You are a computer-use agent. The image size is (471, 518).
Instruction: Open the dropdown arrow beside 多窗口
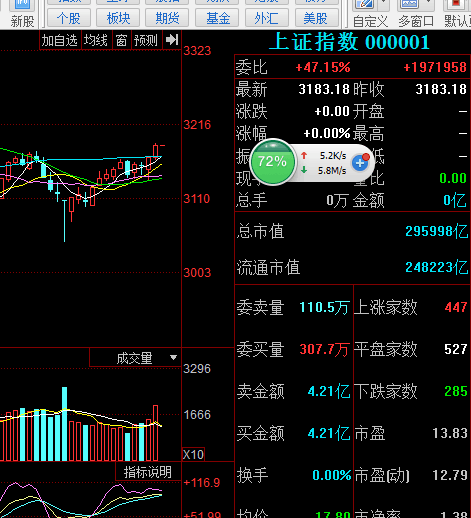coord(428,4)
